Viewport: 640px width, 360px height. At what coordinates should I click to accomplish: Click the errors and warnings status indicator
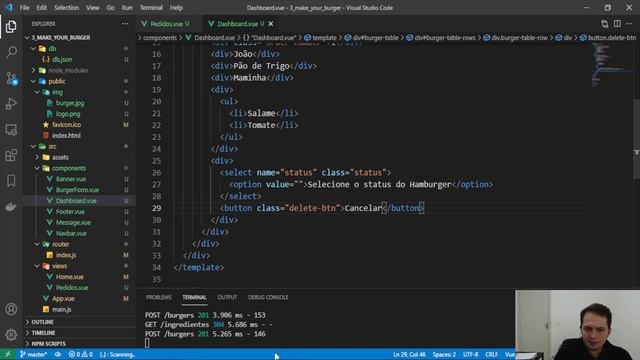point(80,354)
